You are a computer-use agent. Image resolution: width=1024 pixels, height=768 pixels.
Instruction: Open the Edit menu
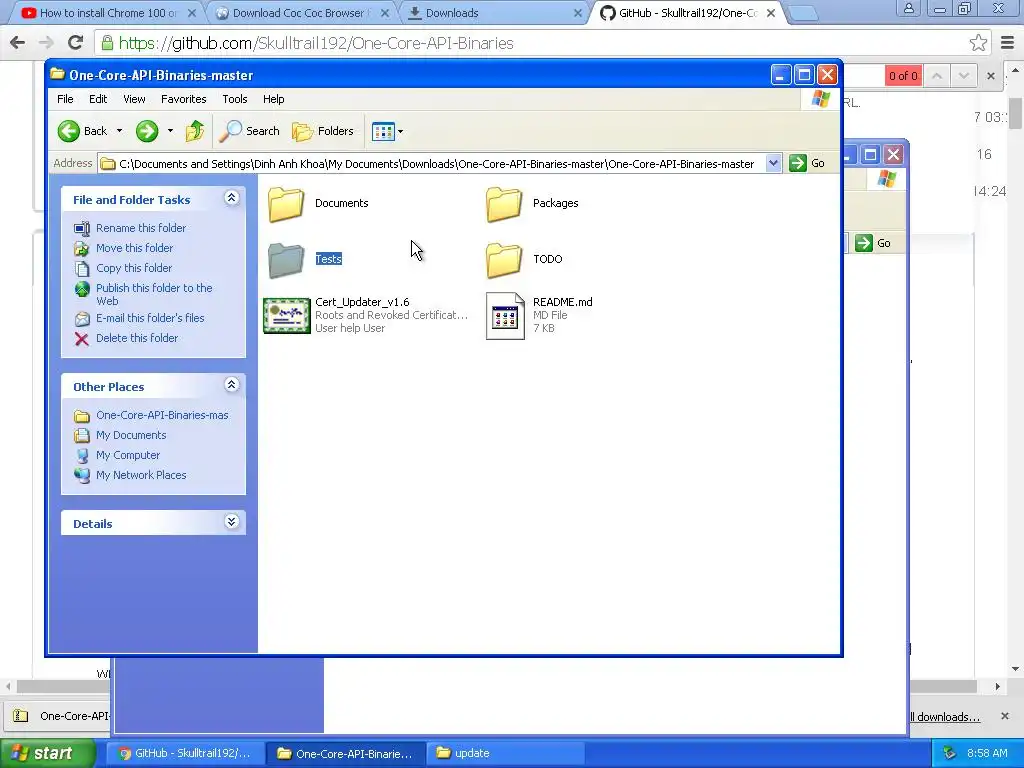point(98,99)
